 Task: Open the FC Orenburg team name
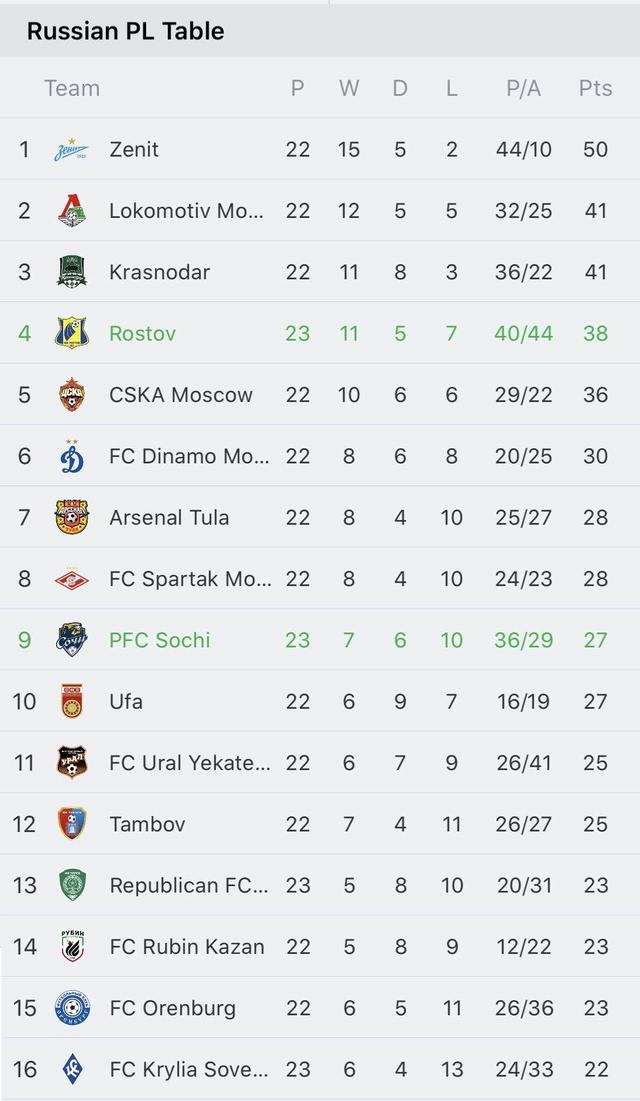172,1008
